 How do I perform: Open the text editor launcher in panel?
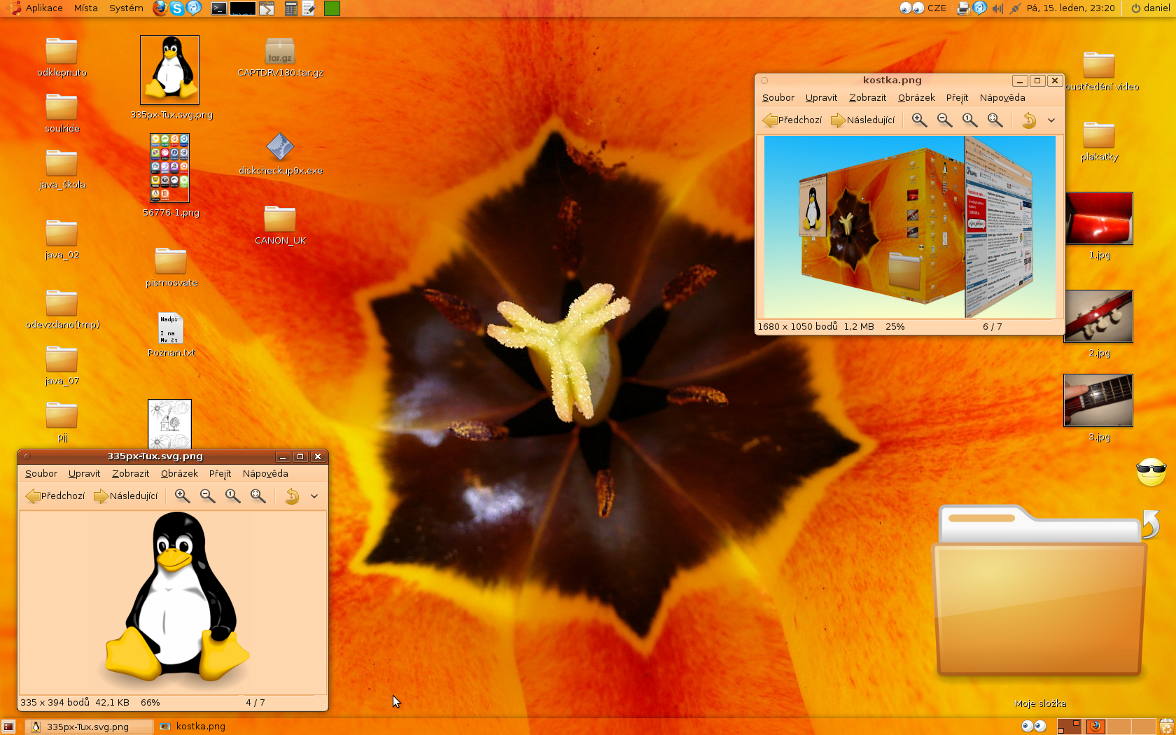308,8
